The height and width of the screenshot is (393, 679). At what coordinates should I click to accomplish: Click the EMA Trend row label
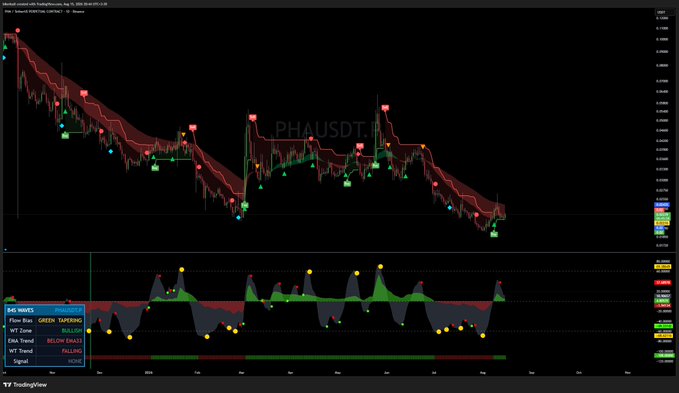21,341
